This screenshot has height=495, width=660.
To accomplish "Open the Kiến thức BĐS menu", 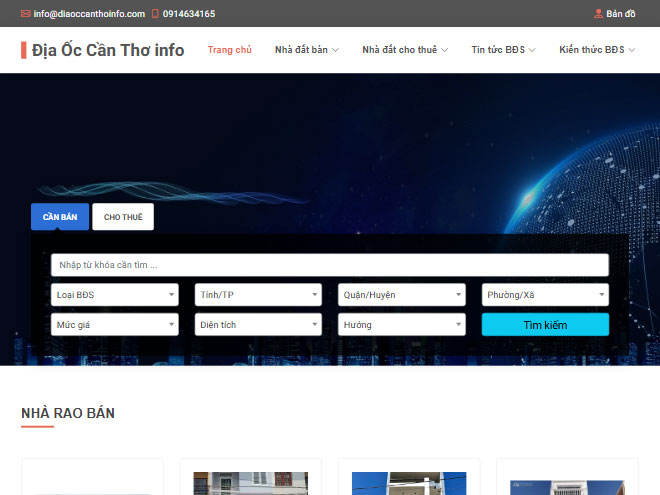I will coord(597,50).
